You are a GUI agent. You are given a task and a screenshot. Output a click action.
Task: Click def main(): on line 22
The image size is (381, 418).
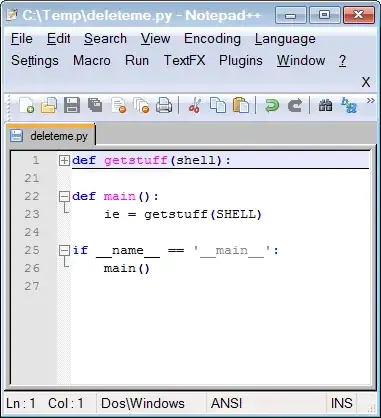(x=115, y=196)
